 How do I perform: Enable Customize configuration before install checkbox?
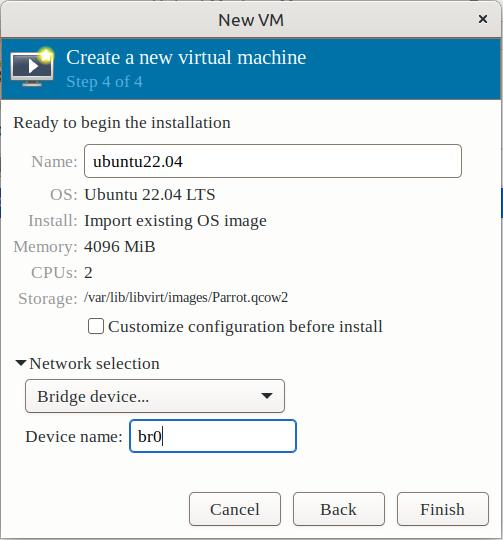point(96,326)
